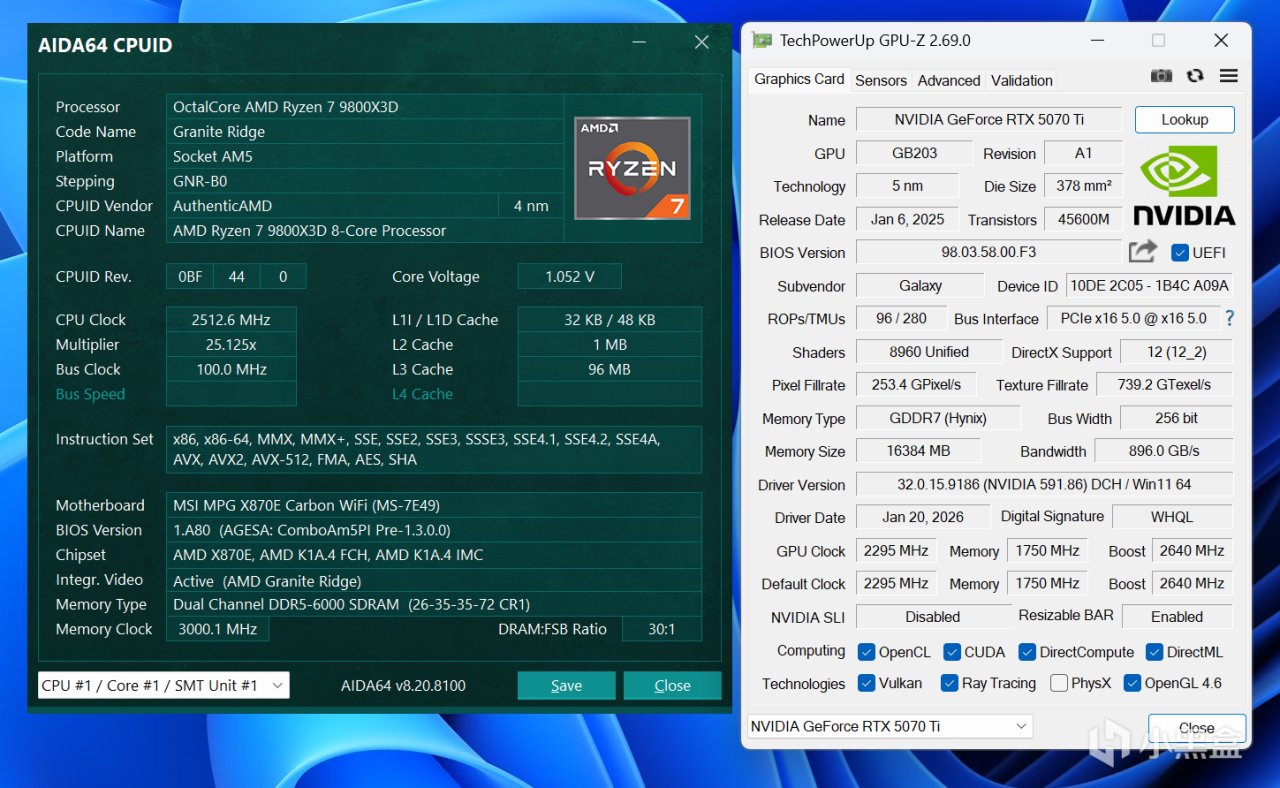This screenshot has height=788, width=1280.
Task: Toggle the DirectCompute checkbox
Action: click(1027, 652)
